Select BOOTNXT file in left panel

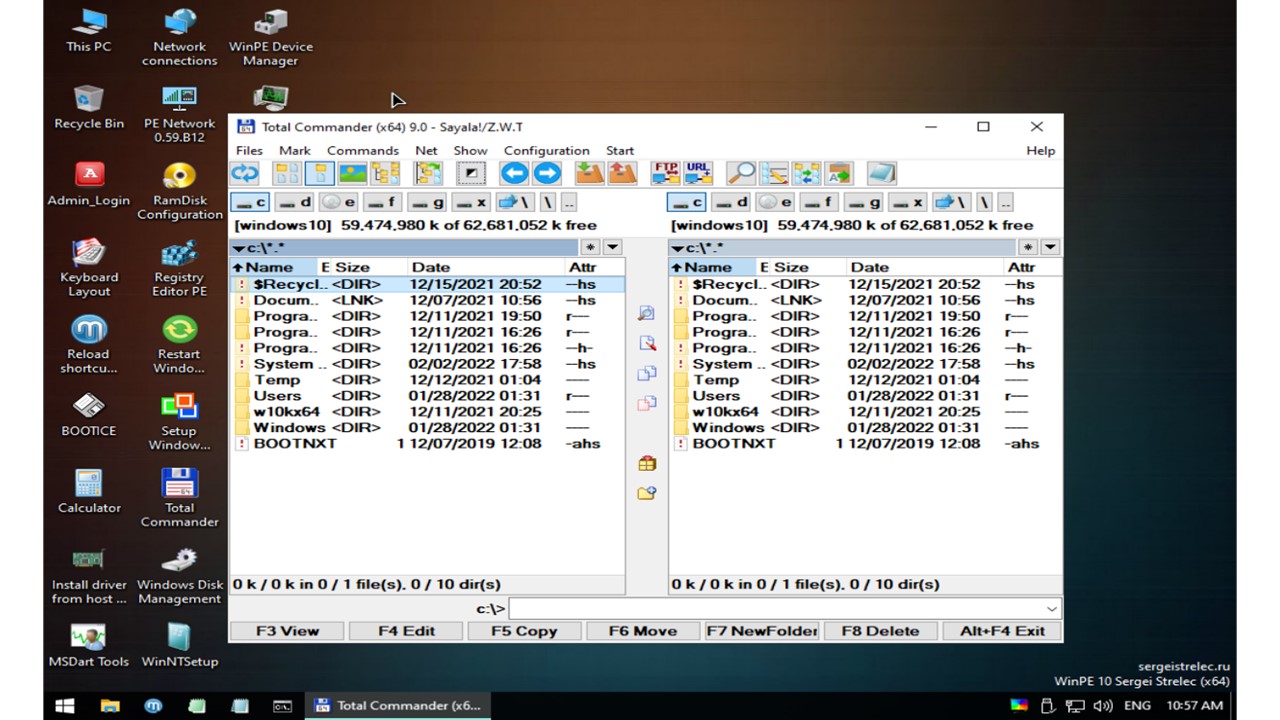tap(427, 444)
